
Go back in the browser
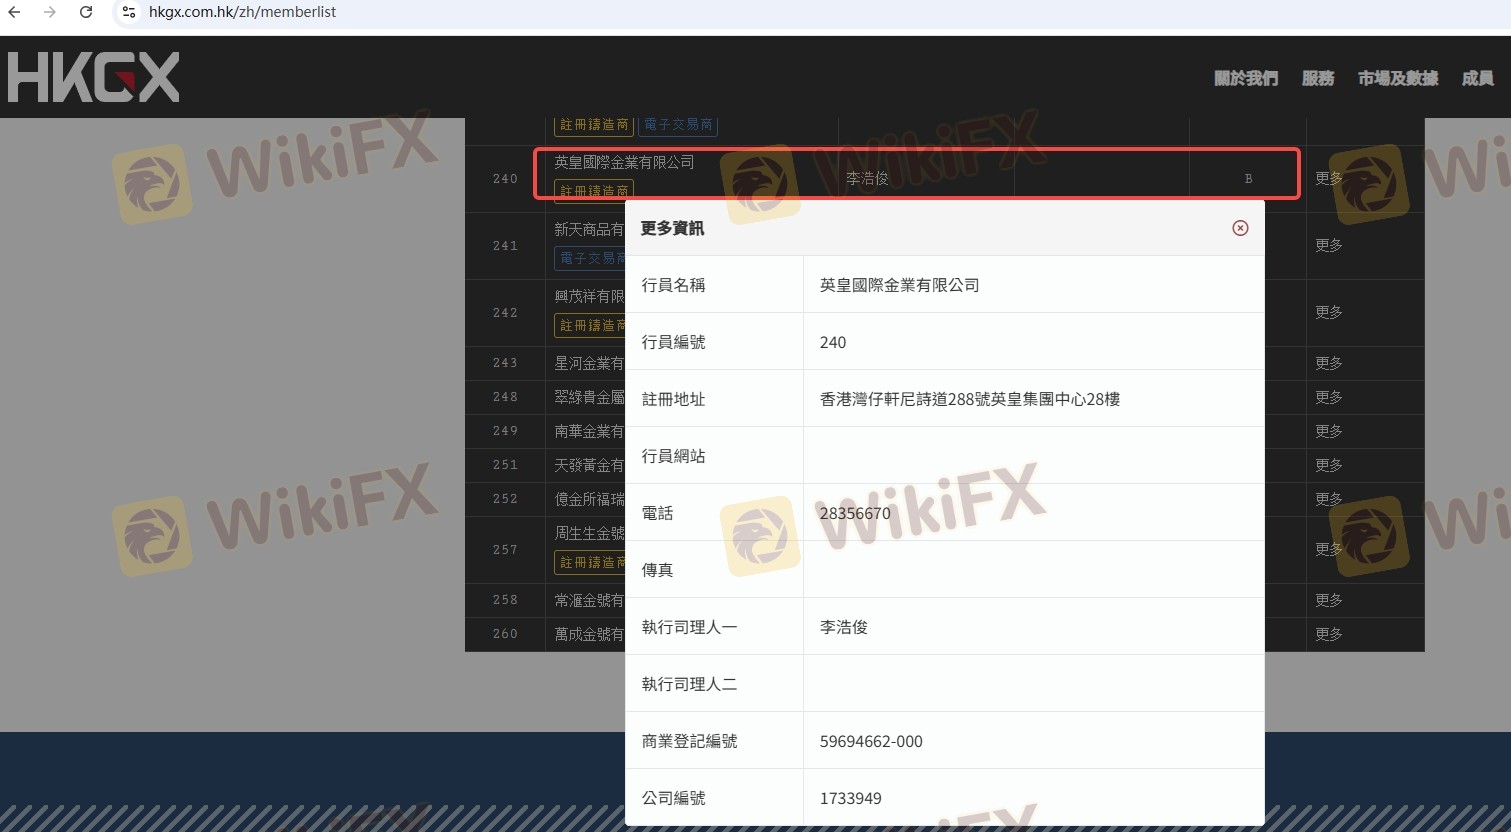[14, 12]
